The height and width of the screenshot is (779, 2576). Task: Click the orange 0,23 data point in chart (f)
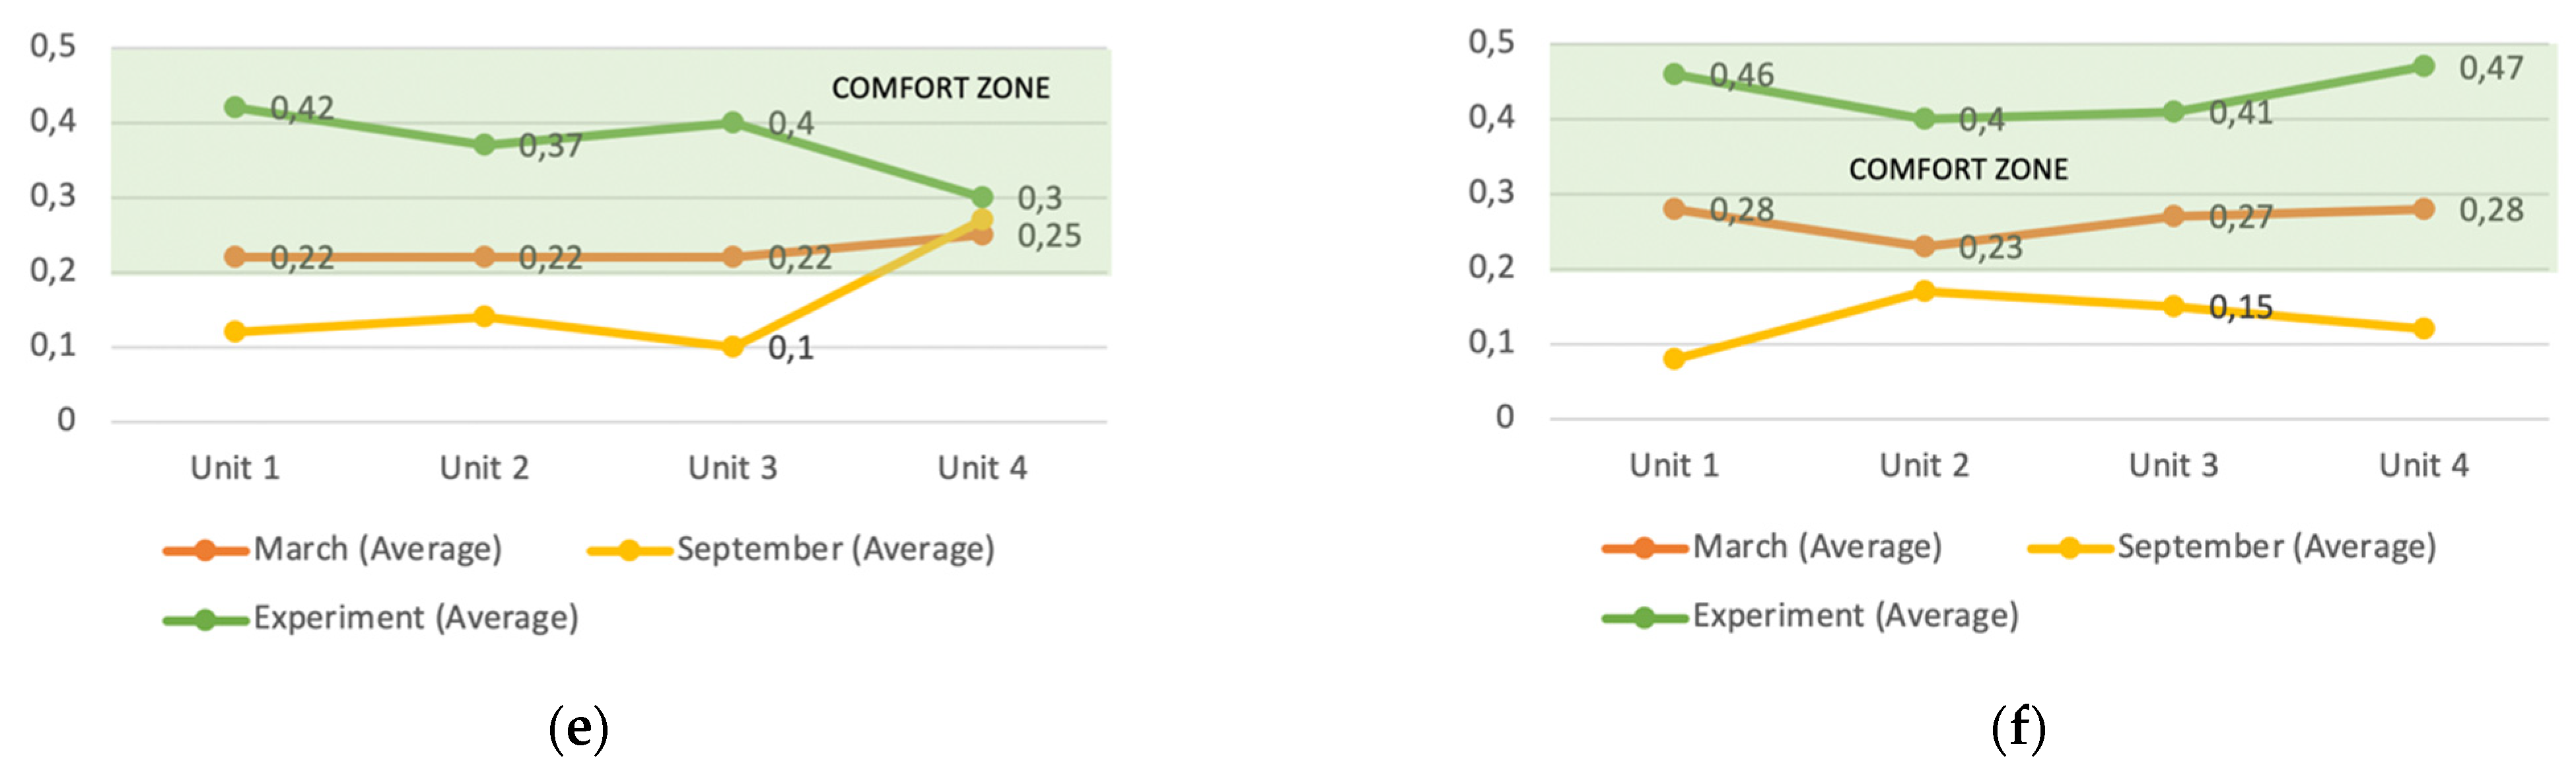(1924, 246)
